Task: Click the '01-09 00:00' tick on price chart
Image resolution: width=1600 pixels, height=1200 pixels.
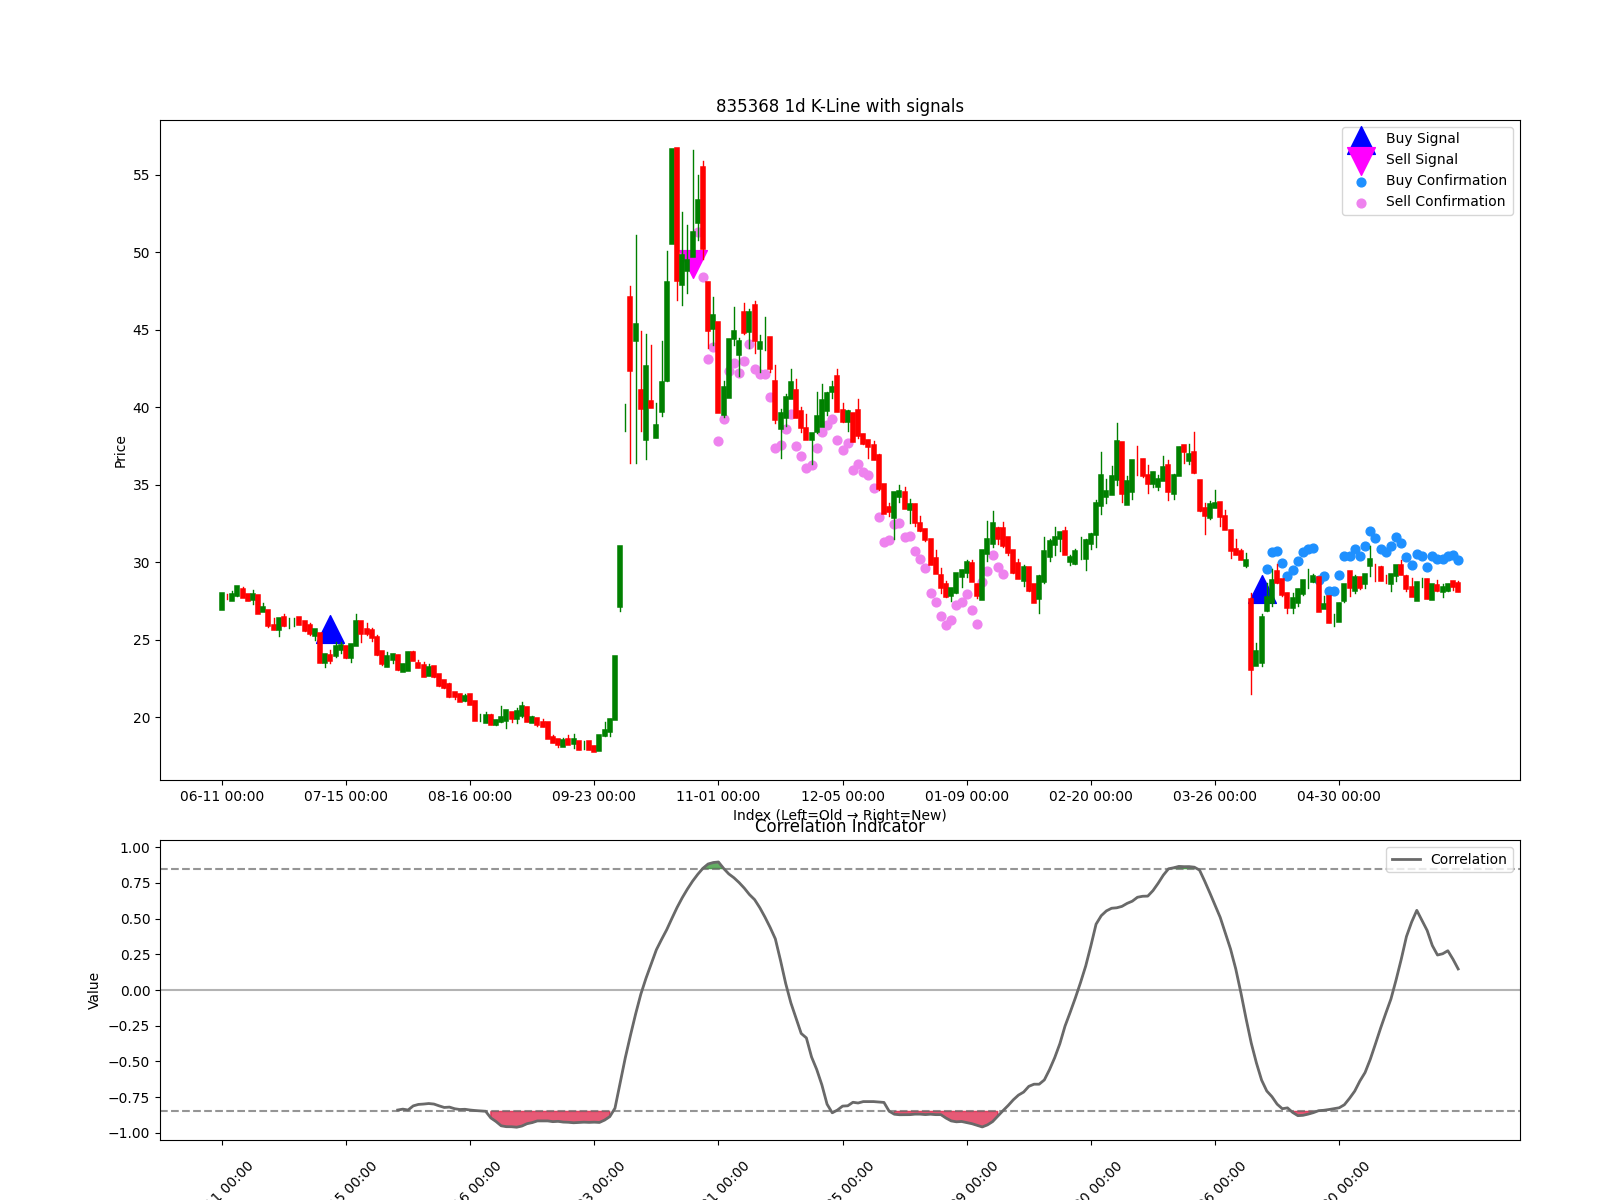Action: (967, 796)
